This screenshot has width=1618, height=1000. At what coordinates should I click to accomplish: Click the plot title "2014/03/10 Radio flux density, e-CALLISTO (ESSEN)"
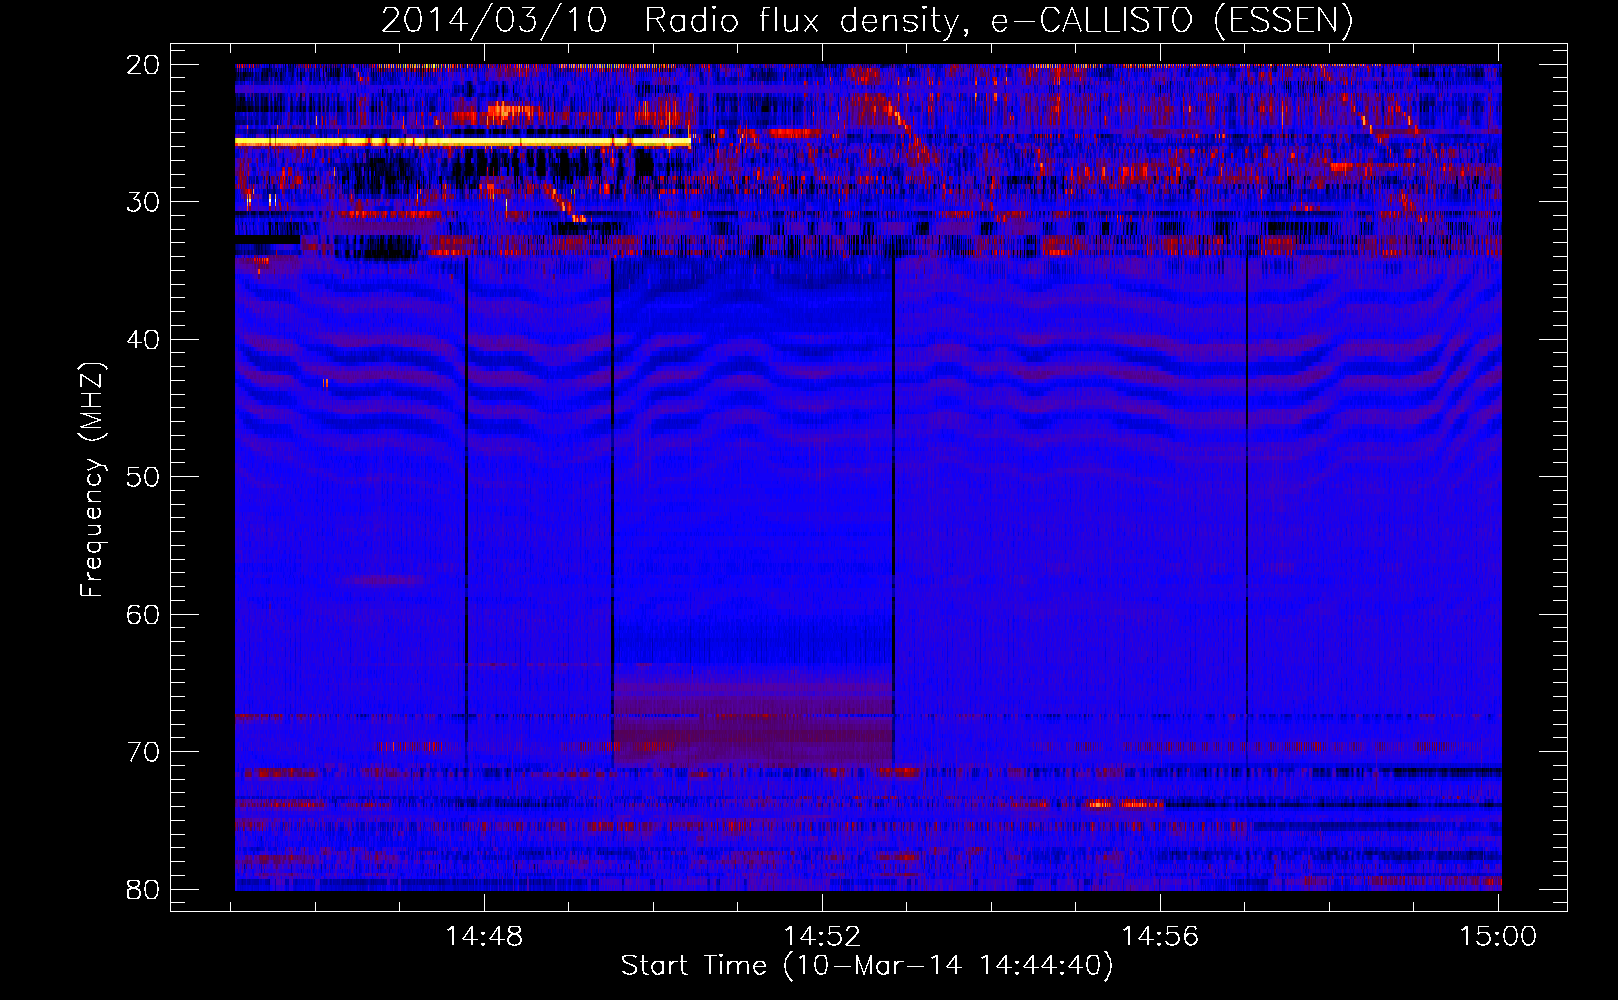[x=867, y=20]
